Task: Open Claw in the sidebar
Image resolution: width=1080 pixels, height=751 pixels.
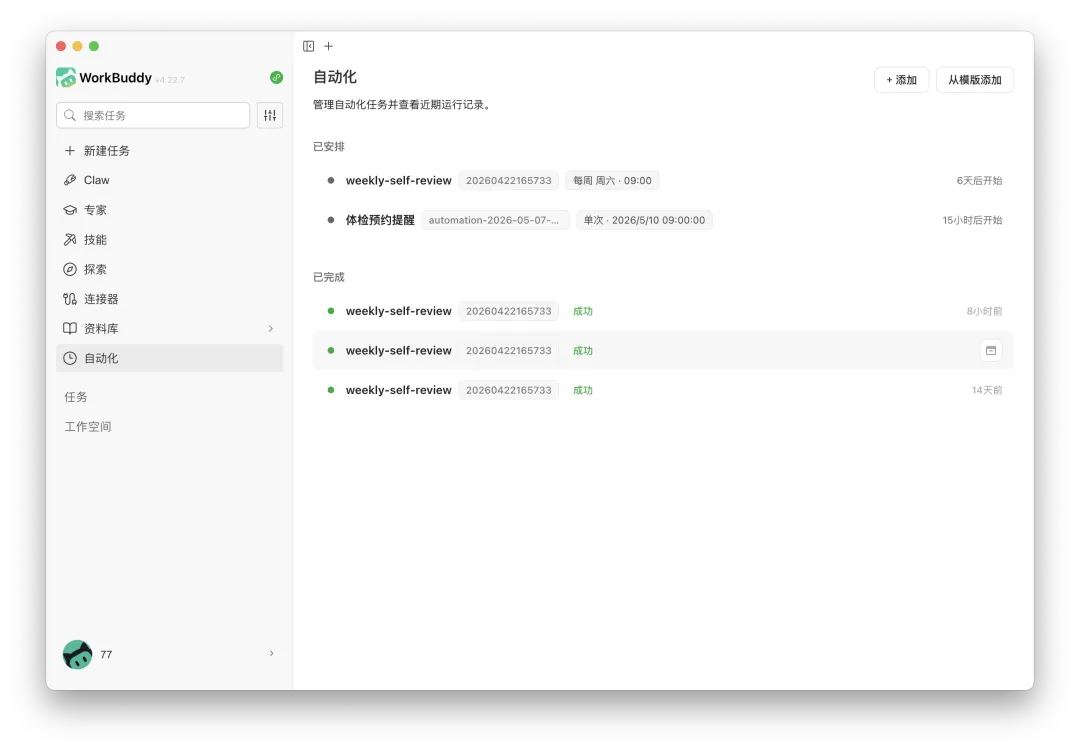Action: tap(169, 181)
